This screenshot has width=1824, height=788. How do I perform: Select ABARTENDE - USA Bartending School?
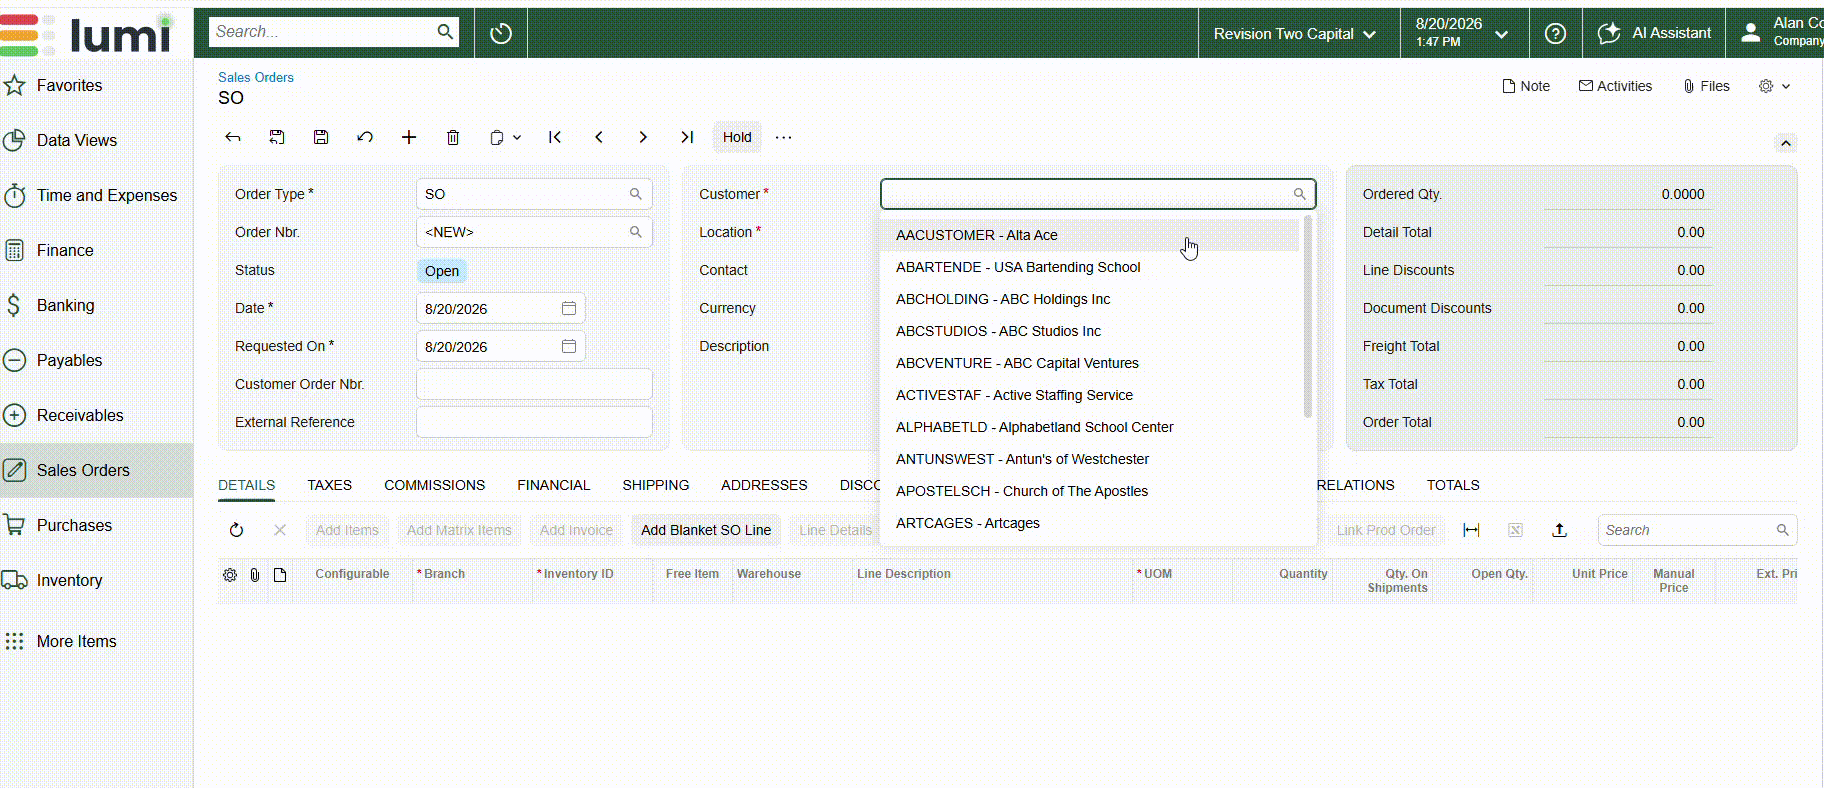click(x=1089, y=267)
